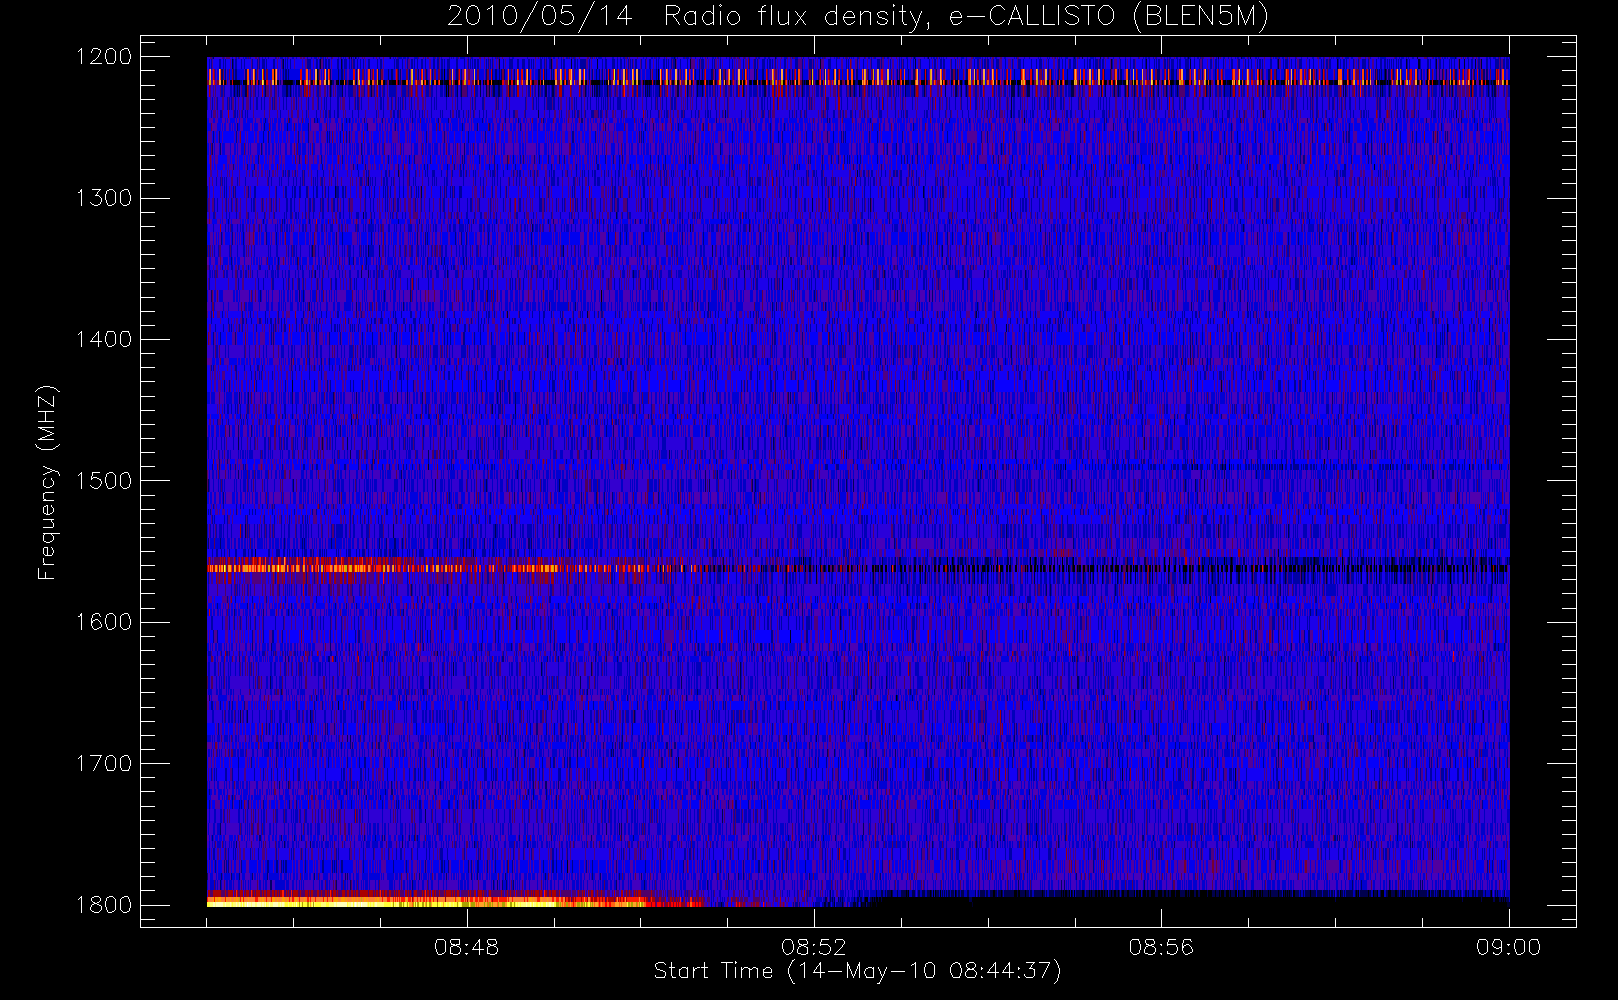
Task: Click the 'Start Time (14-May-10 08:44:37)' label
Action: click(x=857, y=971)
